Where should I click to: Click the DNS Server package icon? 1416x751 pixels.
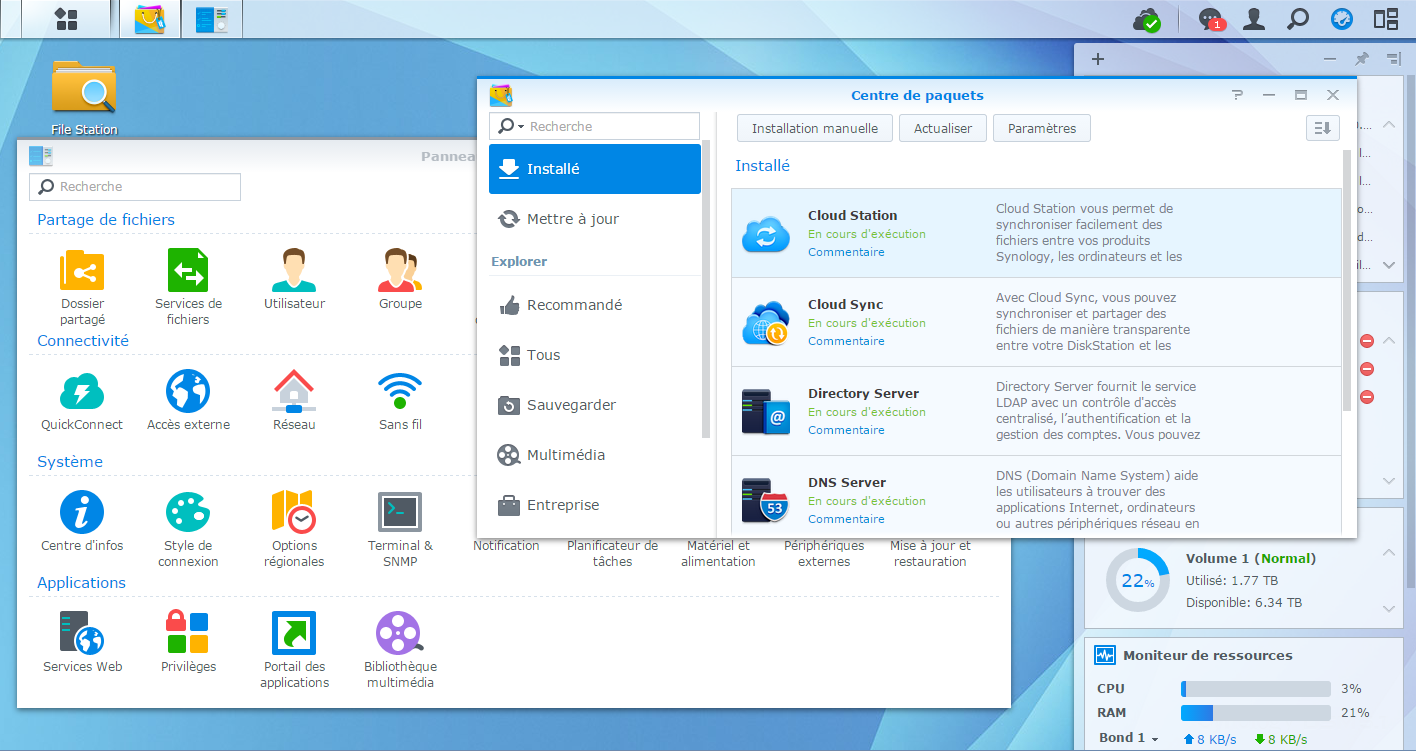click(x=766, y=501)
